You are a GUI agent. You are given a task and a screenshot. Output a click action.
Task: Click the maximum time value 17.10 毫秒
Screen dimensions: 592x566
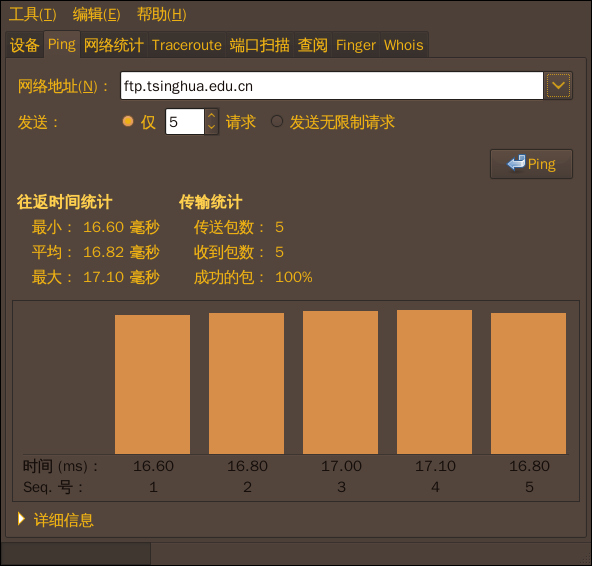tap(121, 278)
